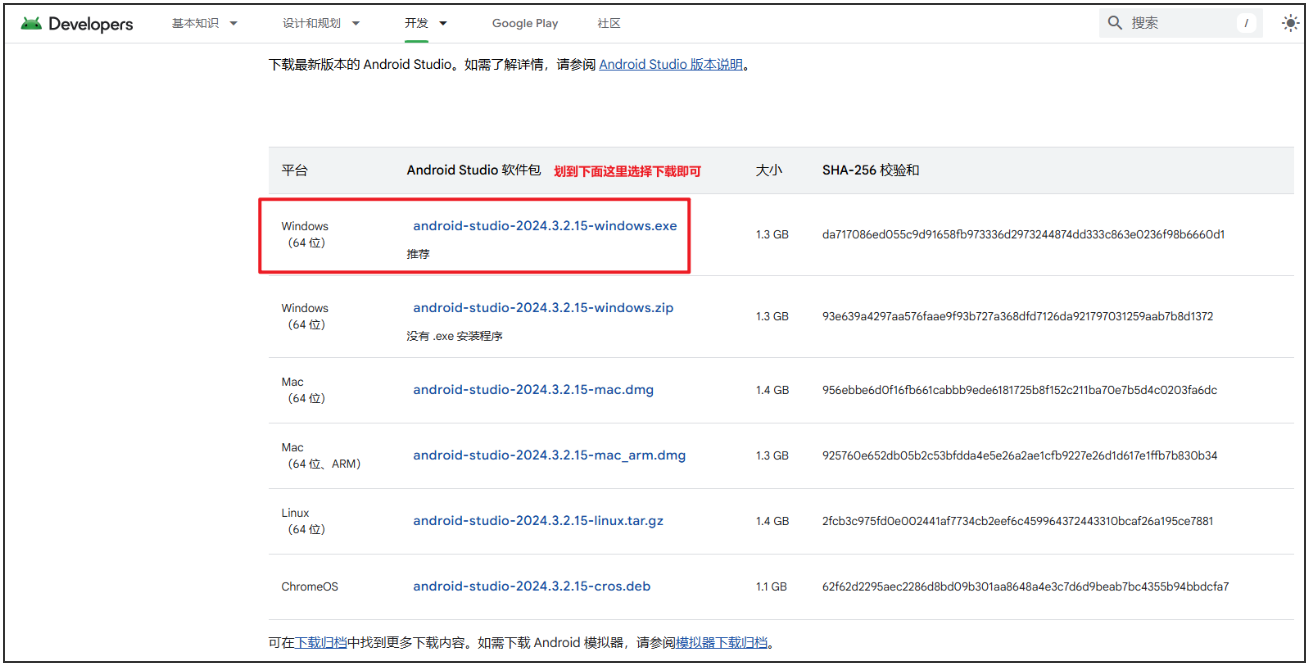Click the slash shortcut hint in search box
The image size is (1308, 665).
[1246, 23]
